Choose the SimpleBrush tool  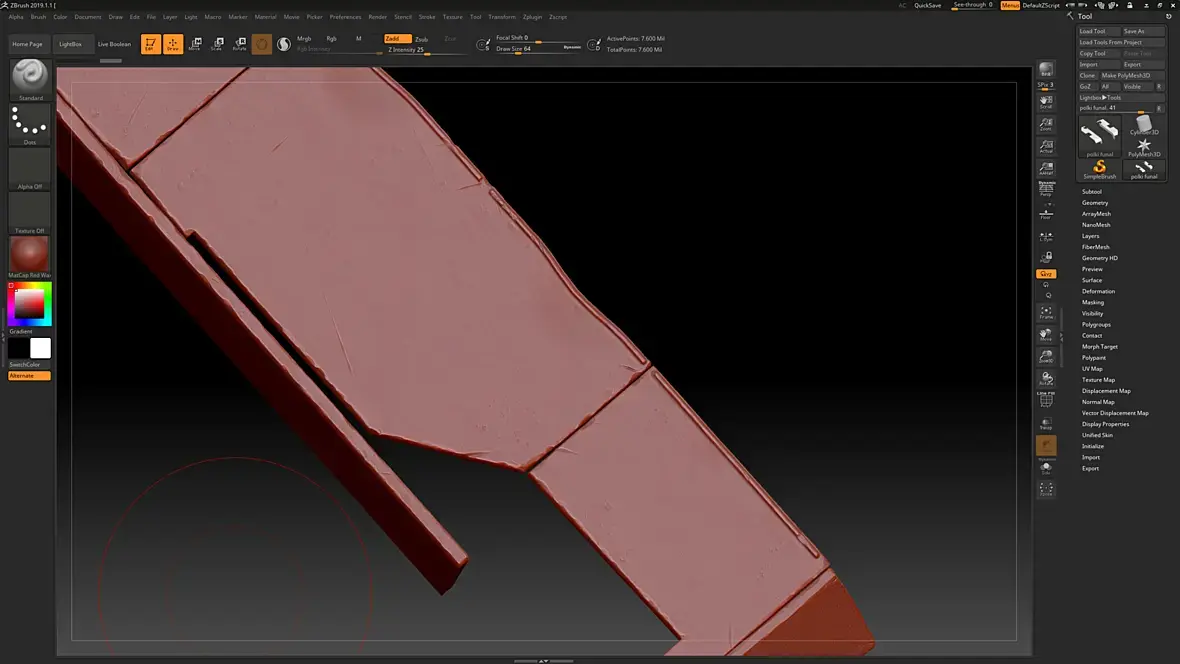coord(1099,167)
